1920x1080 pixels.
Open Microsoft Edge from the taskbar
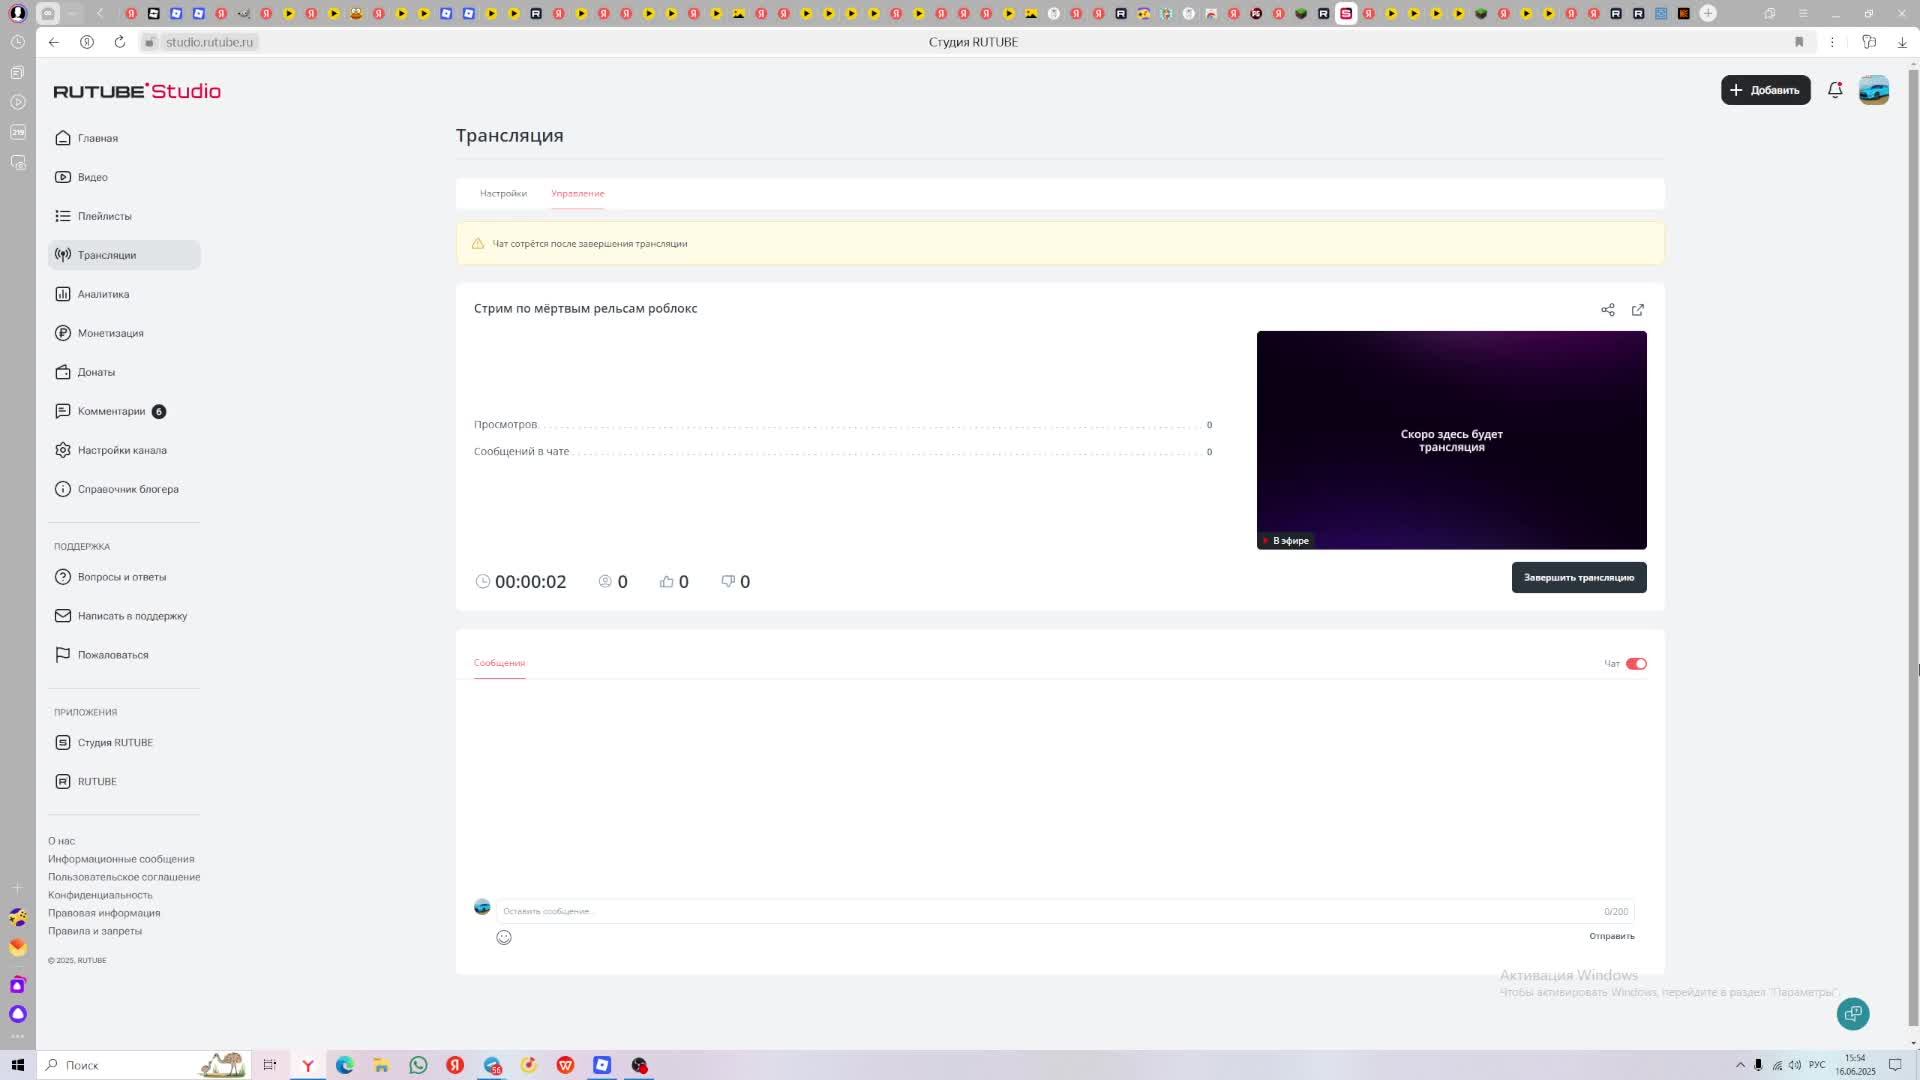[345, 1065]
